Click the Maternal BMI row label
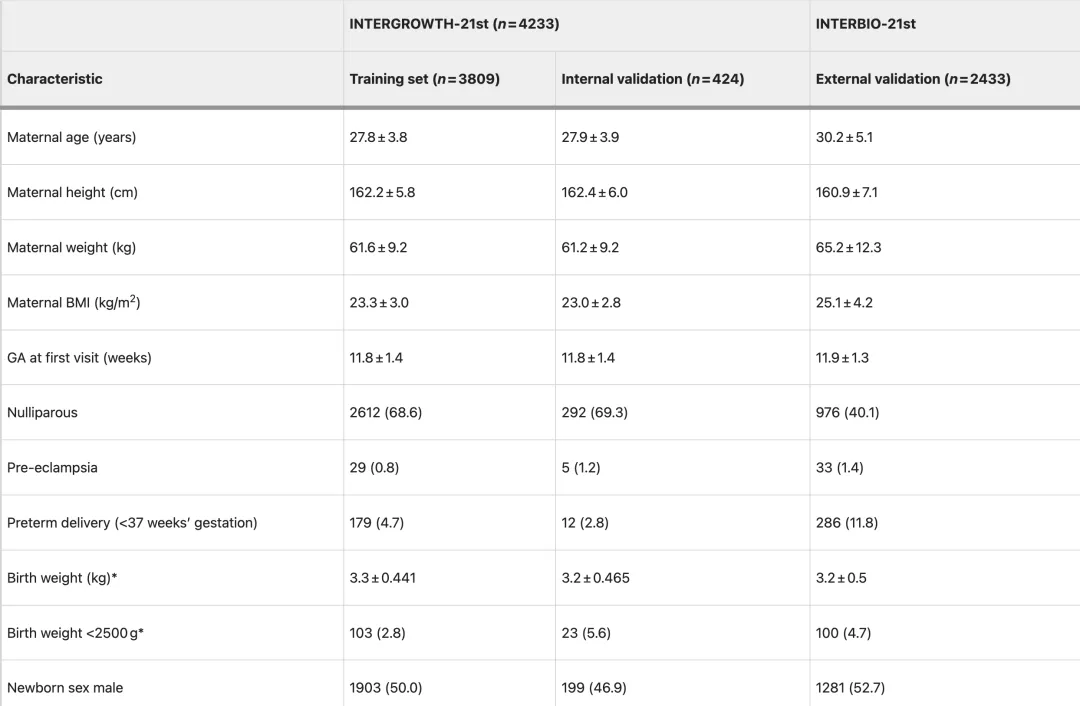Screen dimensions: 1080x706 tap(73, 302)
